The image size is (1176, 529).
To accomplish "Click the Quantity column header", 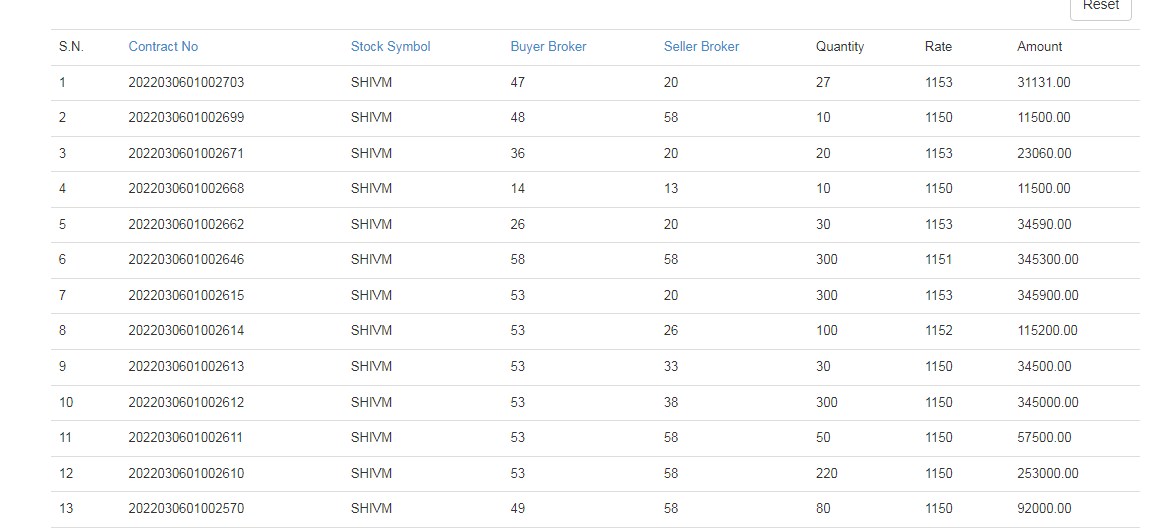I will [839, 47].
